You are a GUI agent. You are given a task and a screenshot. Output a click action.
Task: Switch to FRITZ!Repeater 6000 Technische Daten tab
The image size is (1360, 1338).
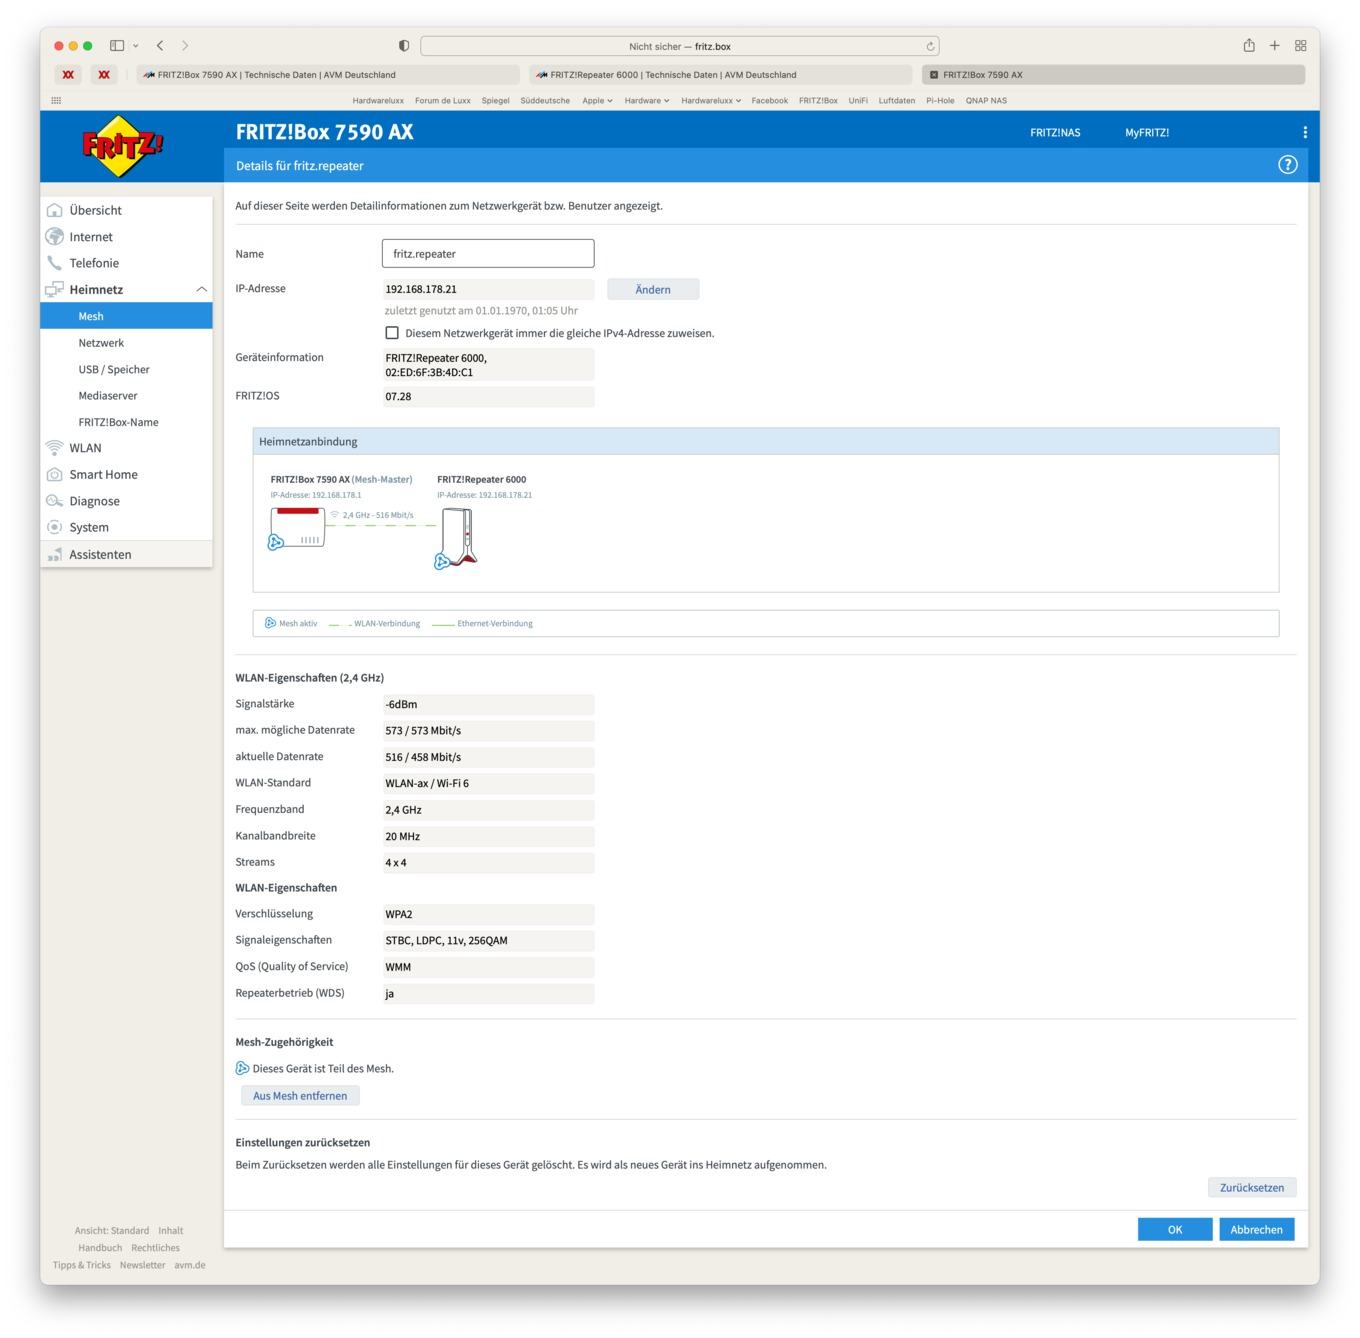click(721, 75)
